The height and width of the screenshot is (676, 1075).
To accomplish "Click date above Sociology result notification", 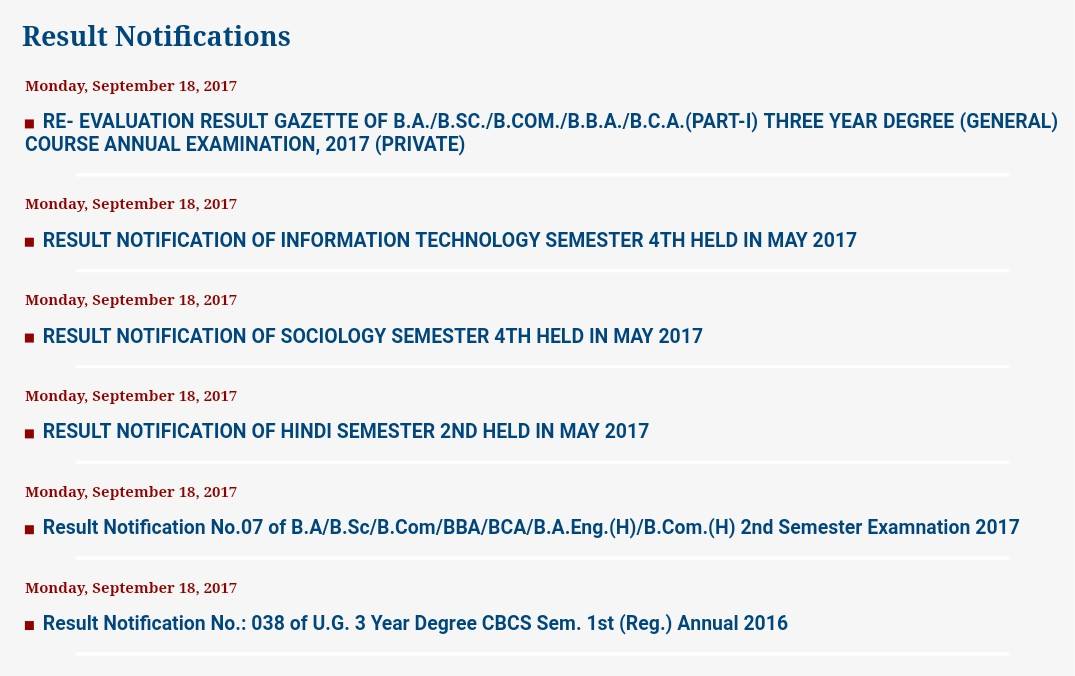I will click(x=131, y=300).
